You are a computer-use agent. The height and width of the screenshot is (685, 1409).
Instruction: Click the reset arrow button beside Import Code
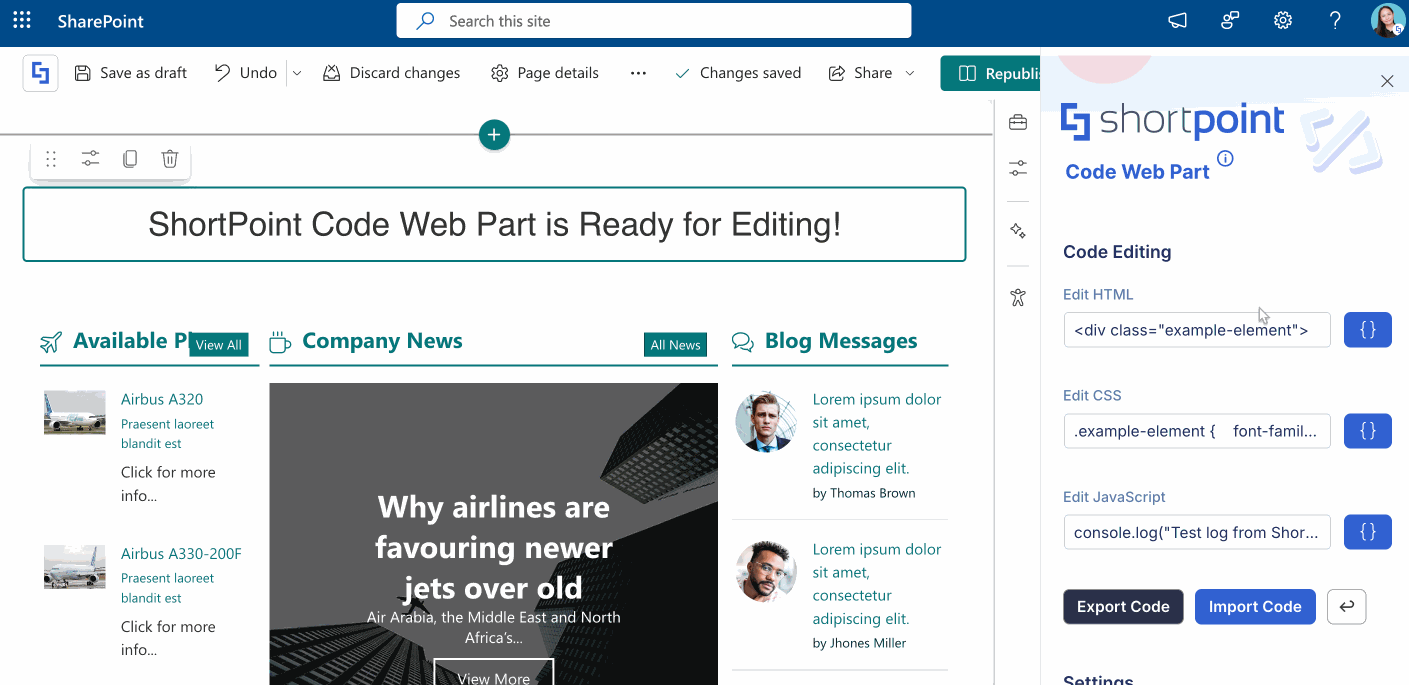click(1346, 607)
